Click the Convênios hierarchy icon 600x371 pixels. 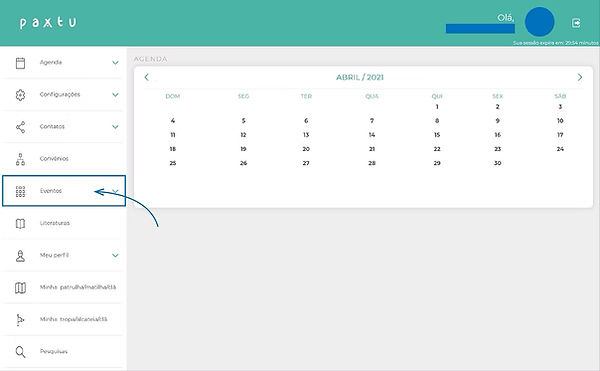[x=20, y=159]
